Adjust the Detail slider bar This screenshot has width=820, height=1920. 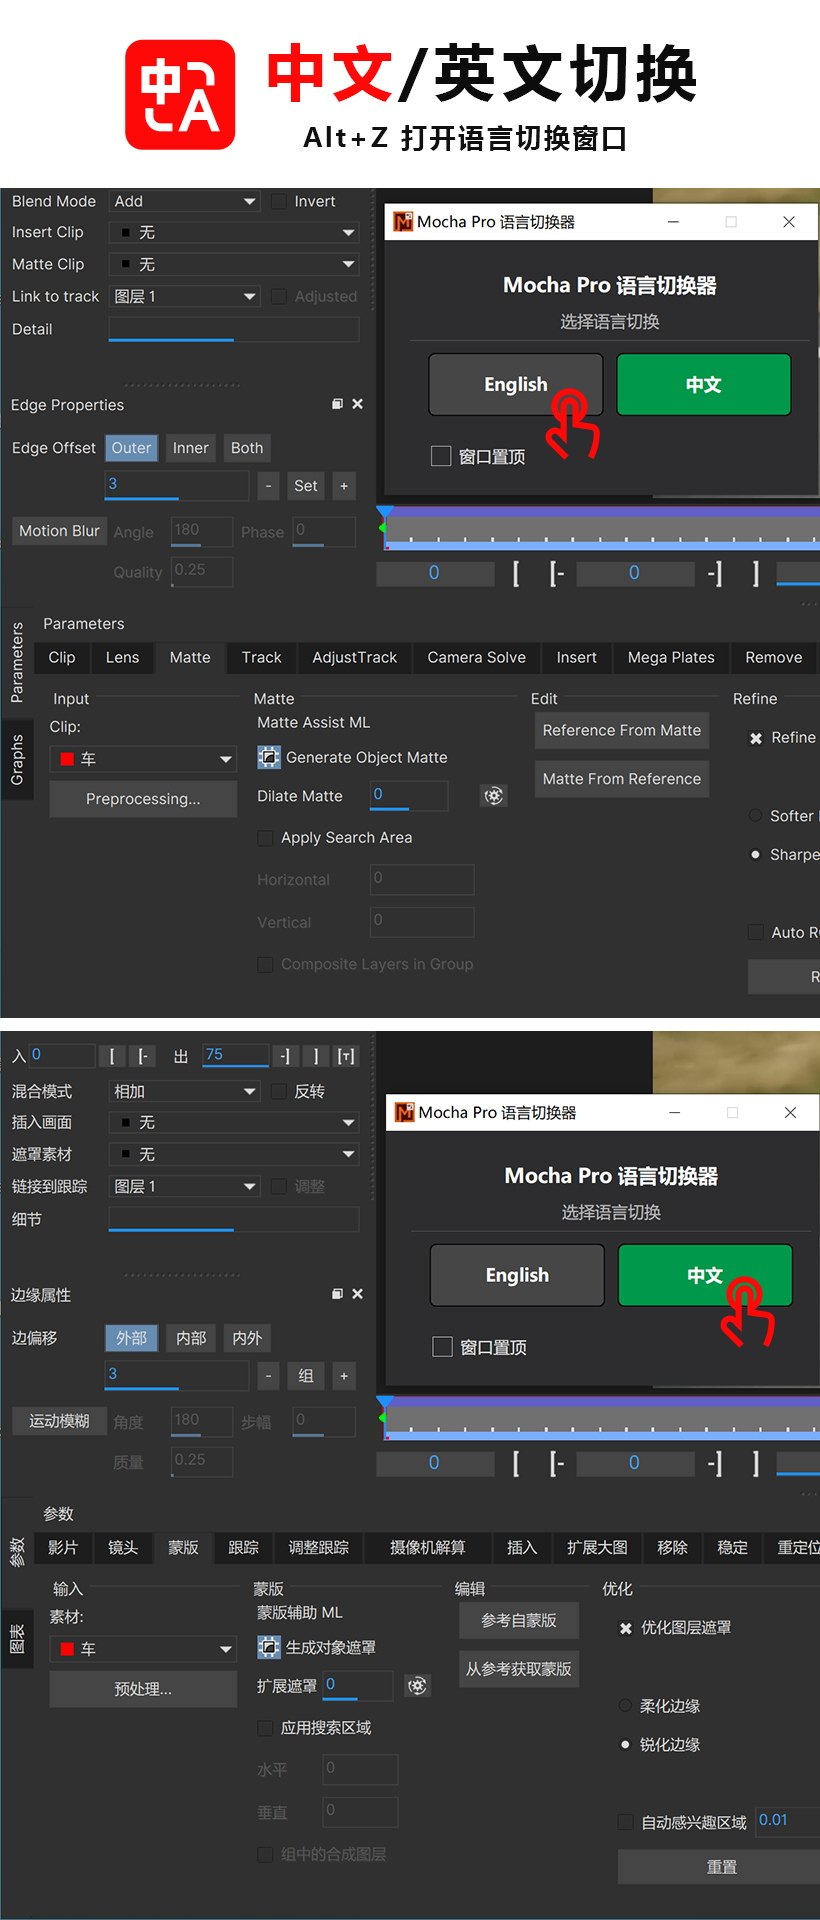[233, 329]
